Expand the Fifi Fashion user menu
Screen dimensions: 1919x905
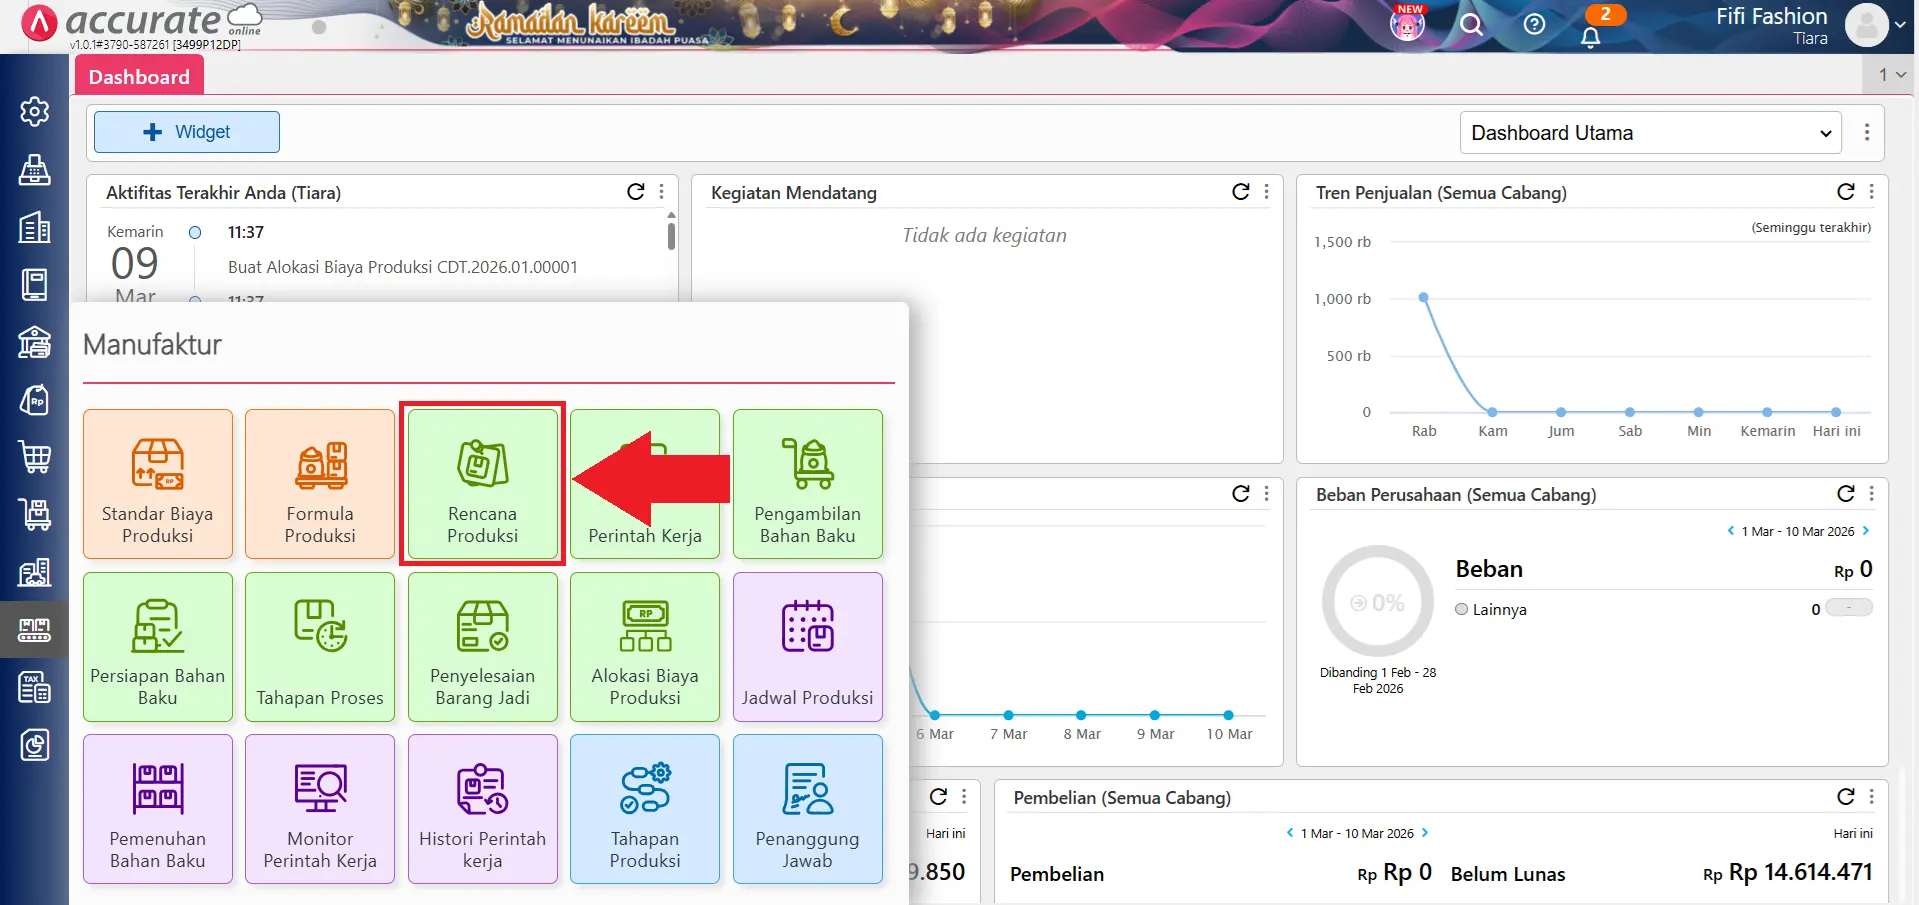(x=1899, y=25)
